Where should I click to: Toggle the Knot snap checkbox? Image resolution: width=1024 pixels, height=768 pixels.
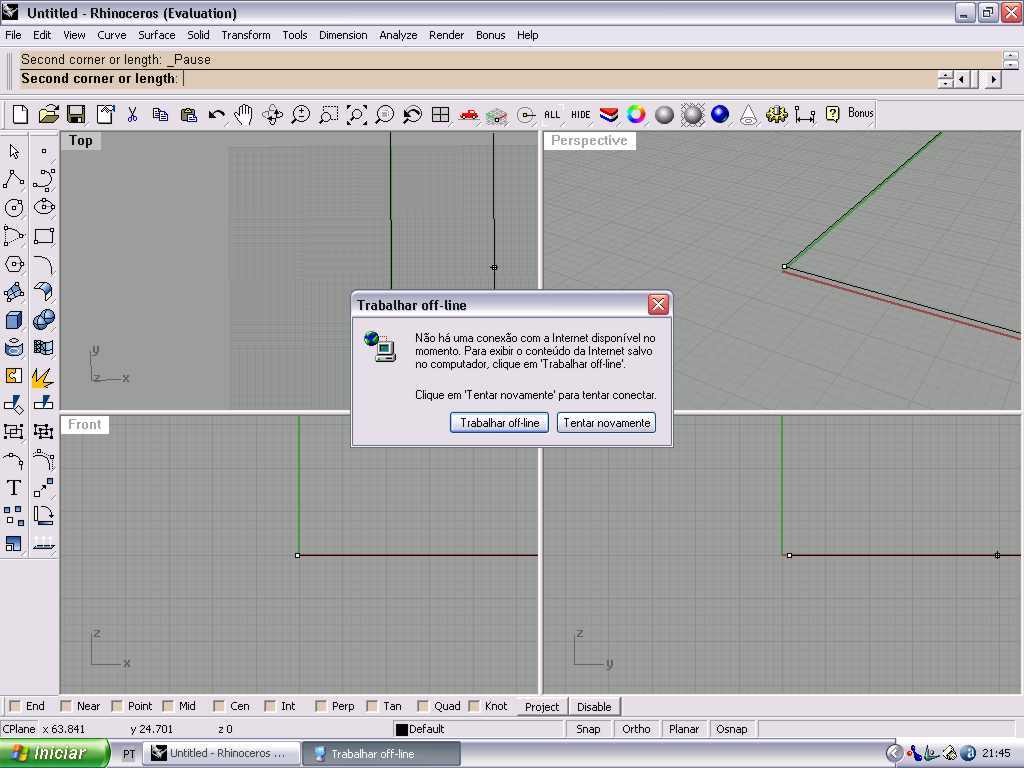(x=474, y=706)
